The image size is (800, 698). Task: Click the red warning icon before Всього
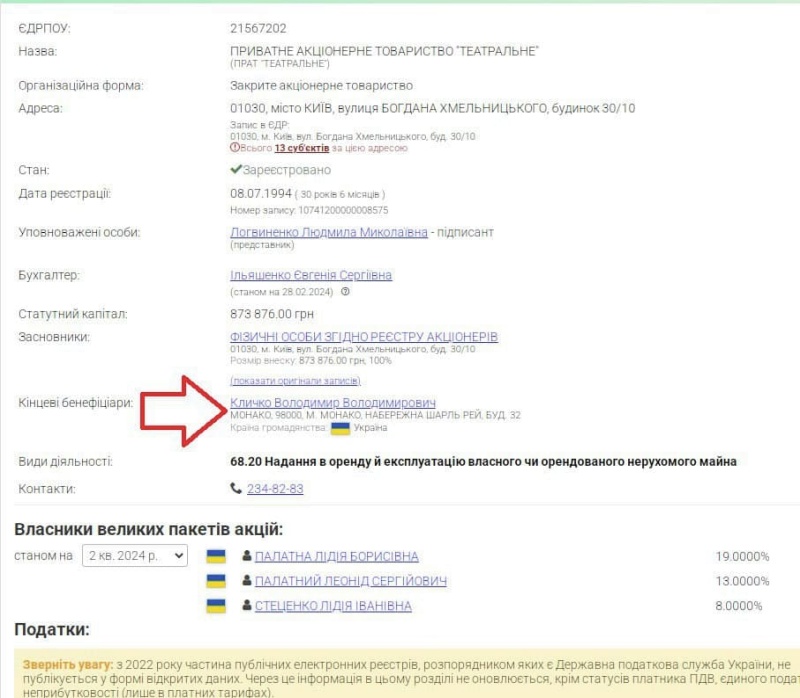coord(235,148)
